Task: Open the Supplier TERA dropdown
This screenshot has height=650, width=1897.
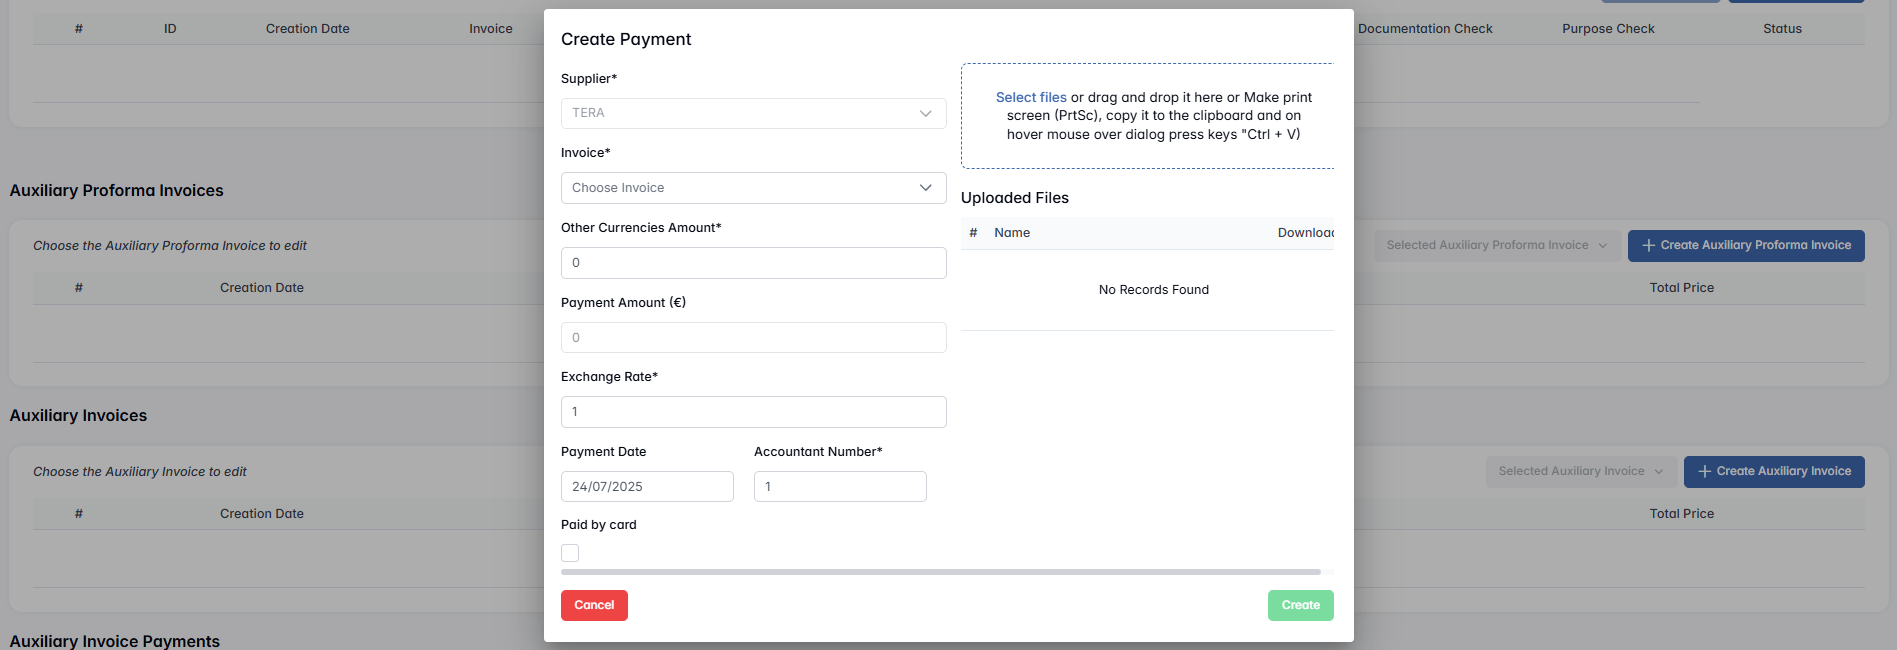Action: pyautogui.click(x=740, y=113)
